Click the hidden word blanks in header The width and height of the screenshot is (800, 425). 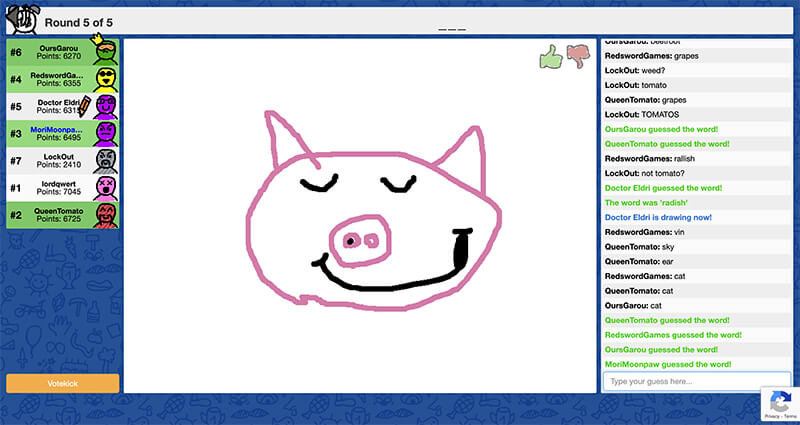pos(452,29)
